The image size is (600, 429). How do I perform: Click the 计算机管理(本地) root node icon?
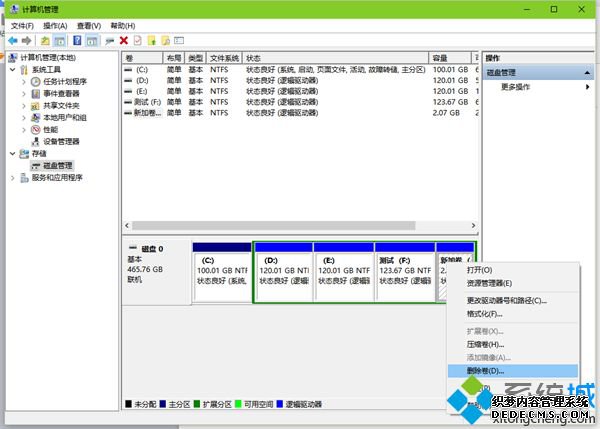click(x=13, y=57)
